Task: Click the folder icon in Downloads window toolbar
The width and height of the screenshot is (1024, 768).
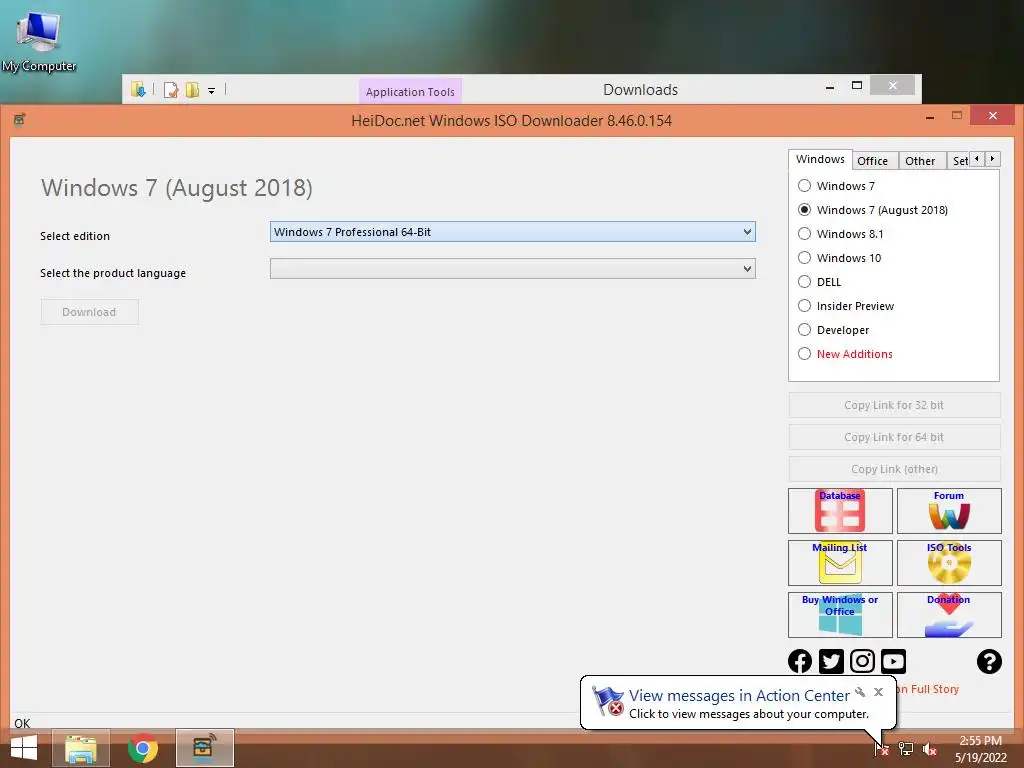Action: 138,89
